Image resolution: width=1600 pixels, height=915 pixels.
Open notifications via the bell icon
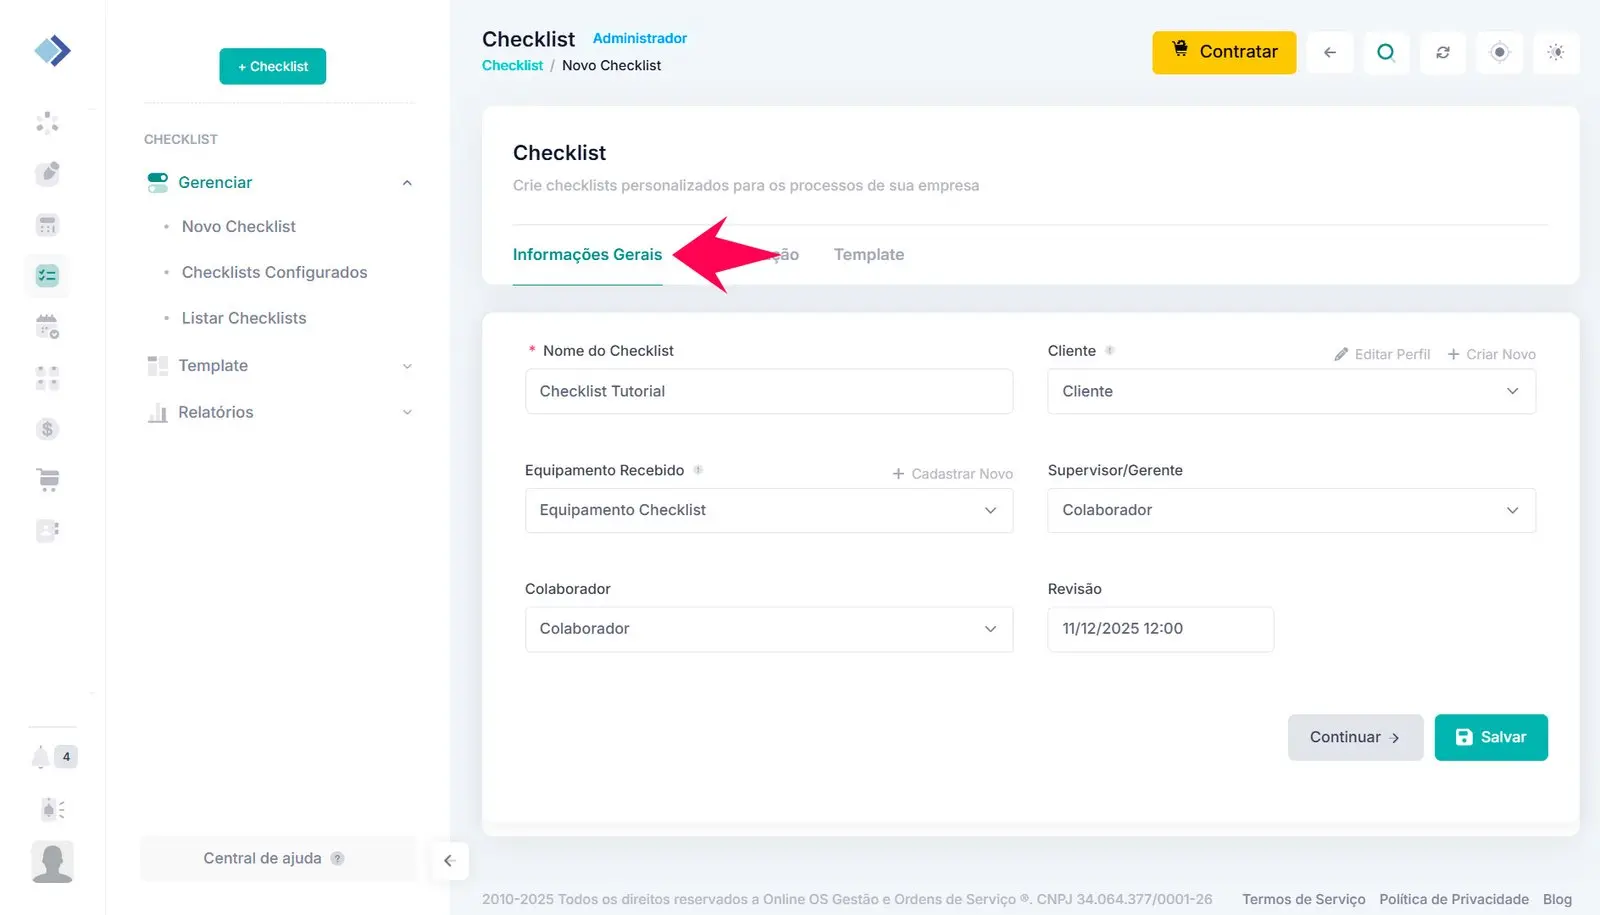(x=41, y=757)
